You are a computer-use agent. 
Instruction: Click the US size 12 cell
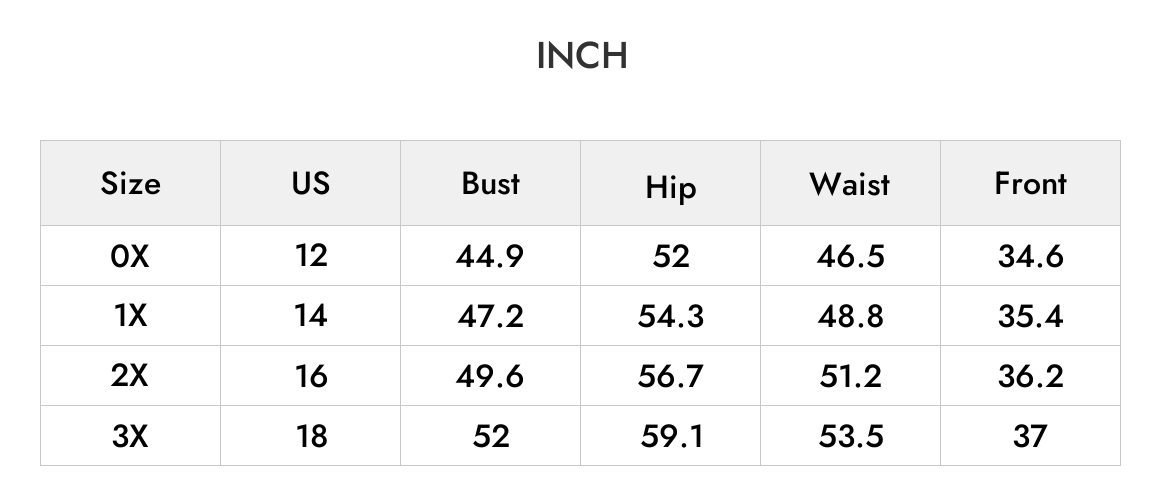311,256
